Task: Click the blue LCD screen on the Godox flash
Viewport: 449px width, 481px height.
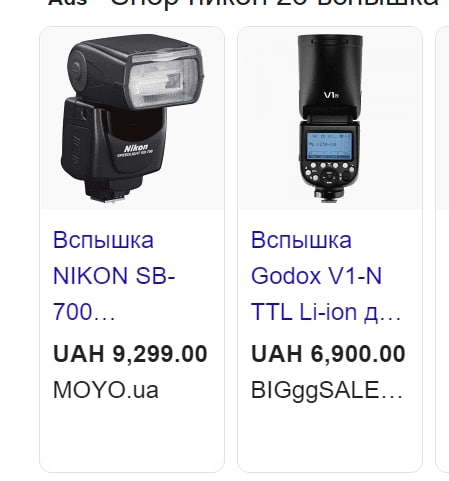Action: coord(329,146)
